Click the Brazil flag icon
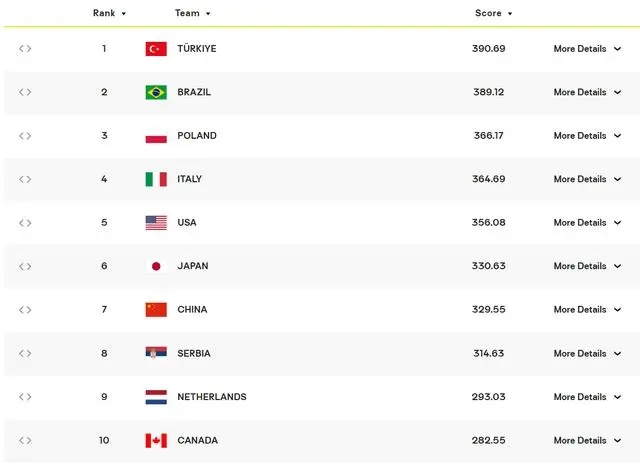 point(156,92)
